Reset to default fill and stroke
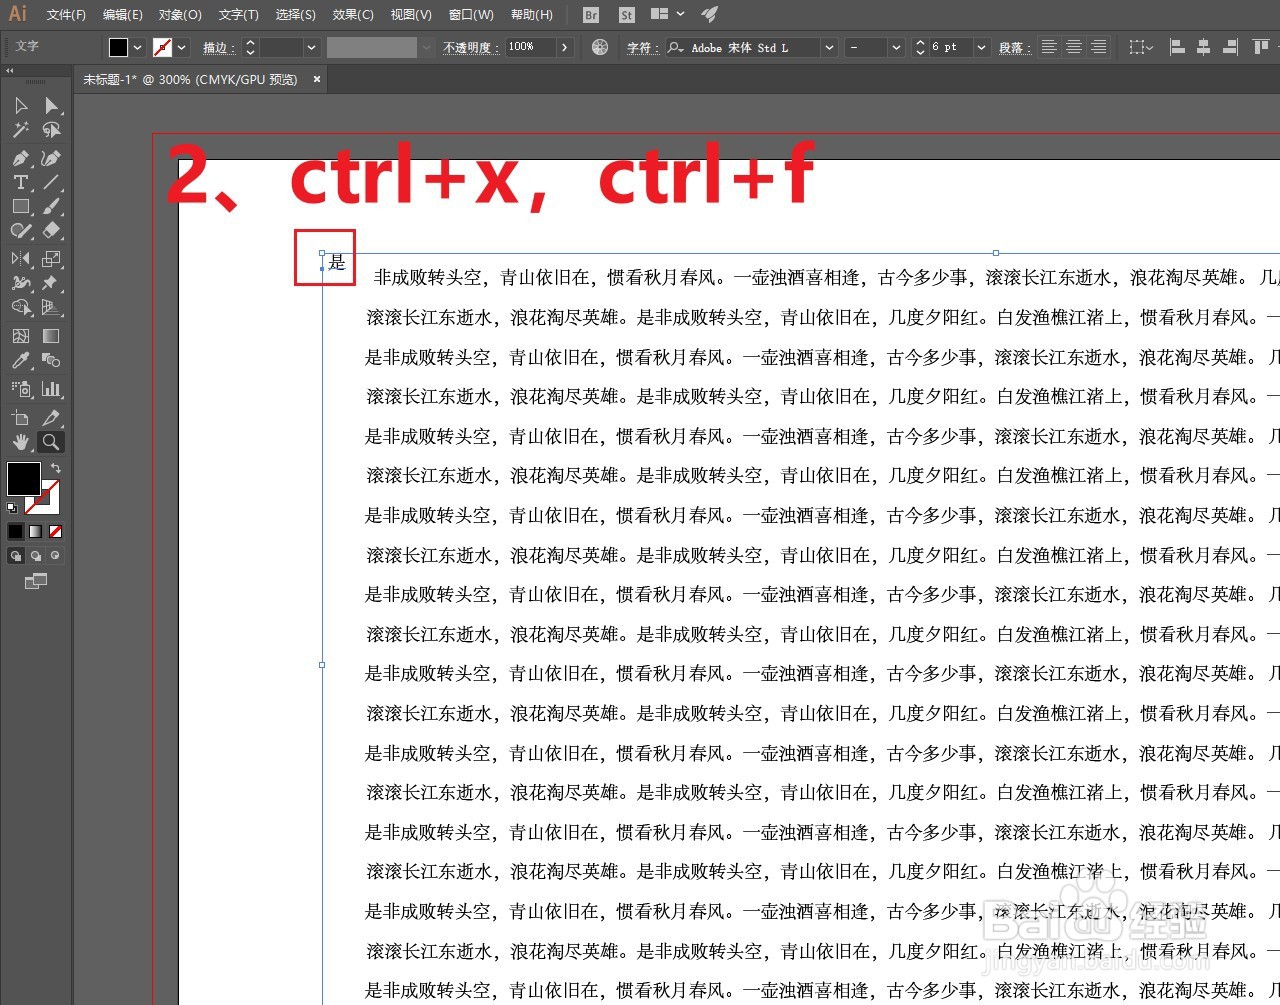Viewport: 1280px width, 1005px height. pos(12,508)
